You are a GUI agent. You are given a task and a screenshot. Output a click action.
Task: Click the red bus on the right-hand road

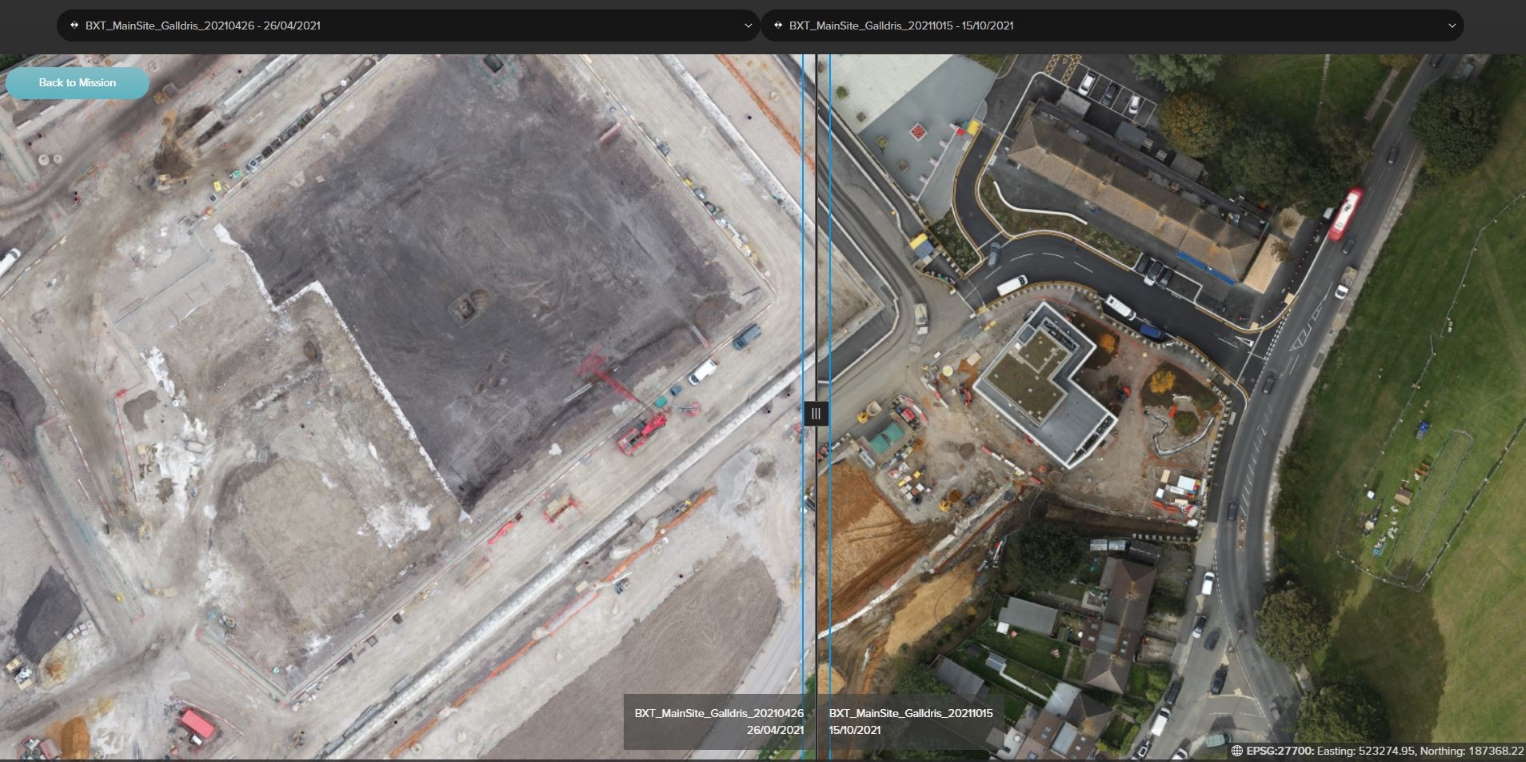(x=1345, y=214)
